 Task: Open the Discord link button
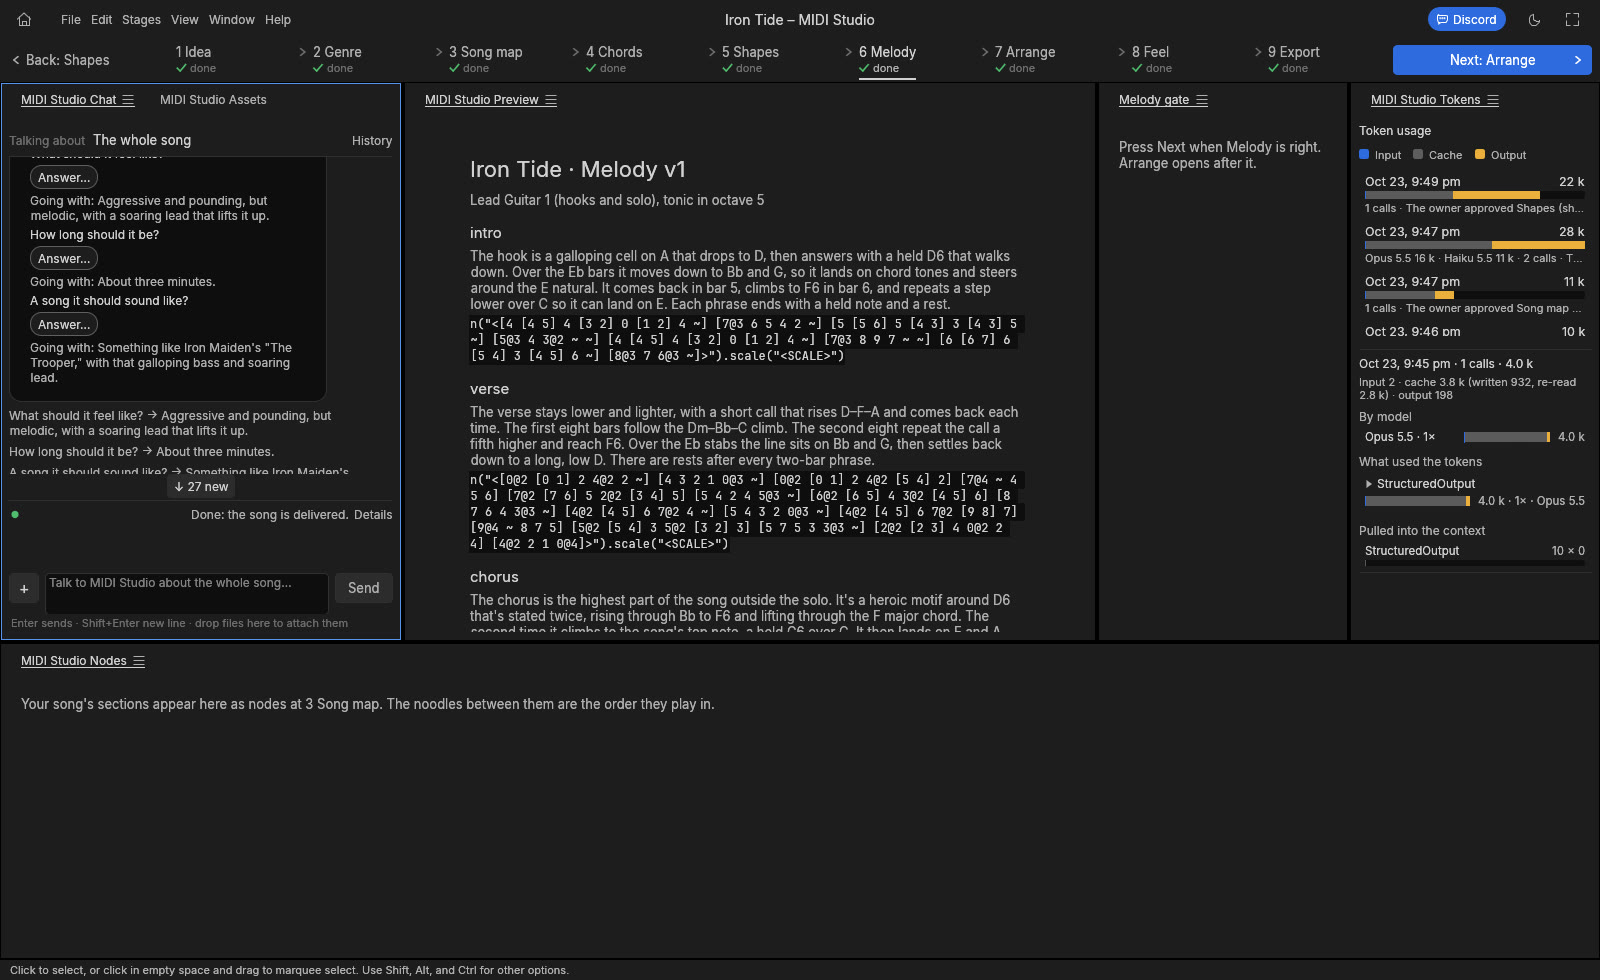tap(1466, 19)
